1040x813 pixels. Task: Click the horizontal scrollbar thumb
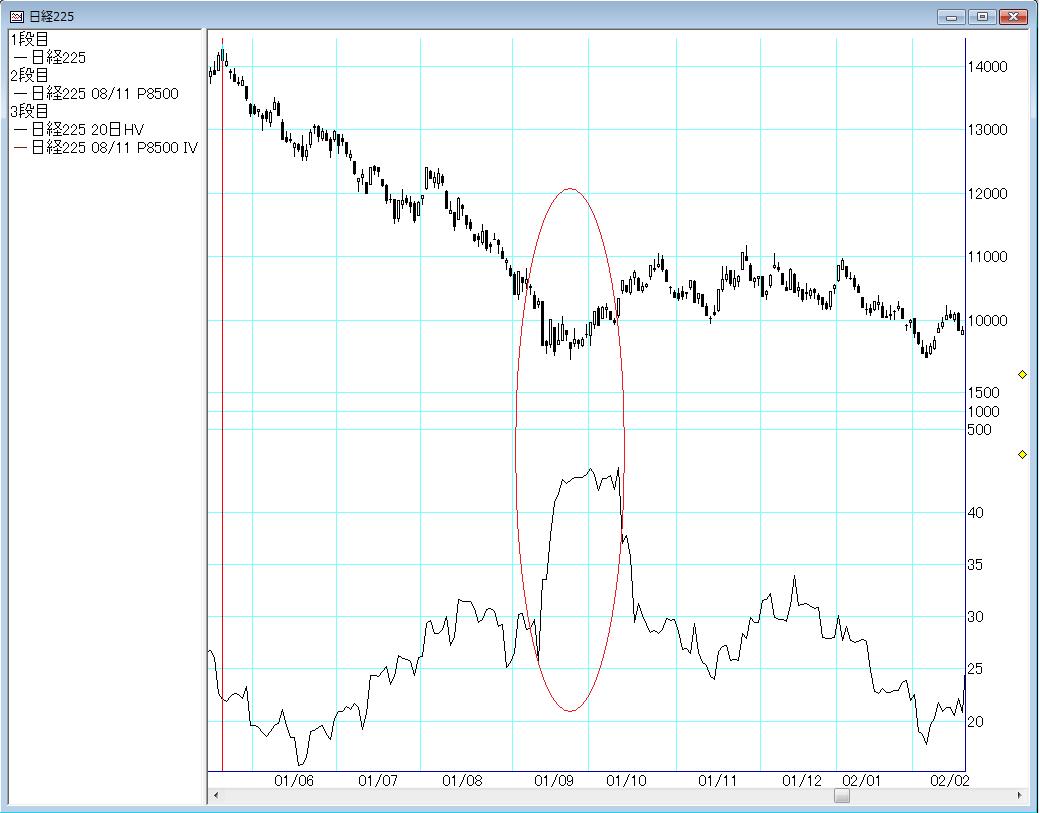click(x=842, y=796)
